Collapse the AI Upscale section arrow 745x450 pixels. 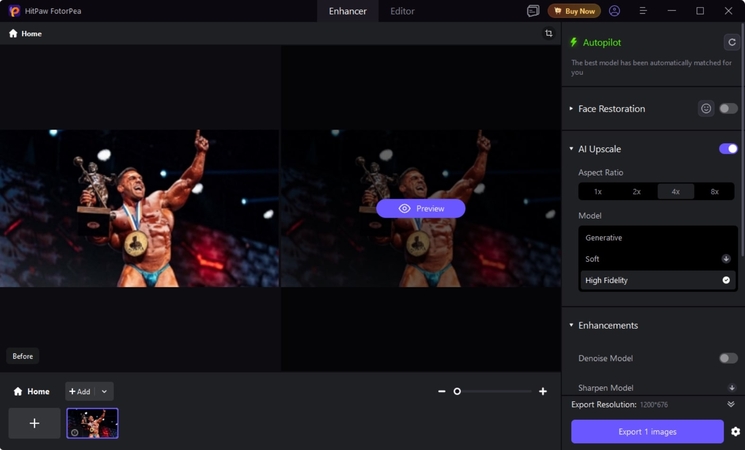pyautogui.click(x=571, y=149)
